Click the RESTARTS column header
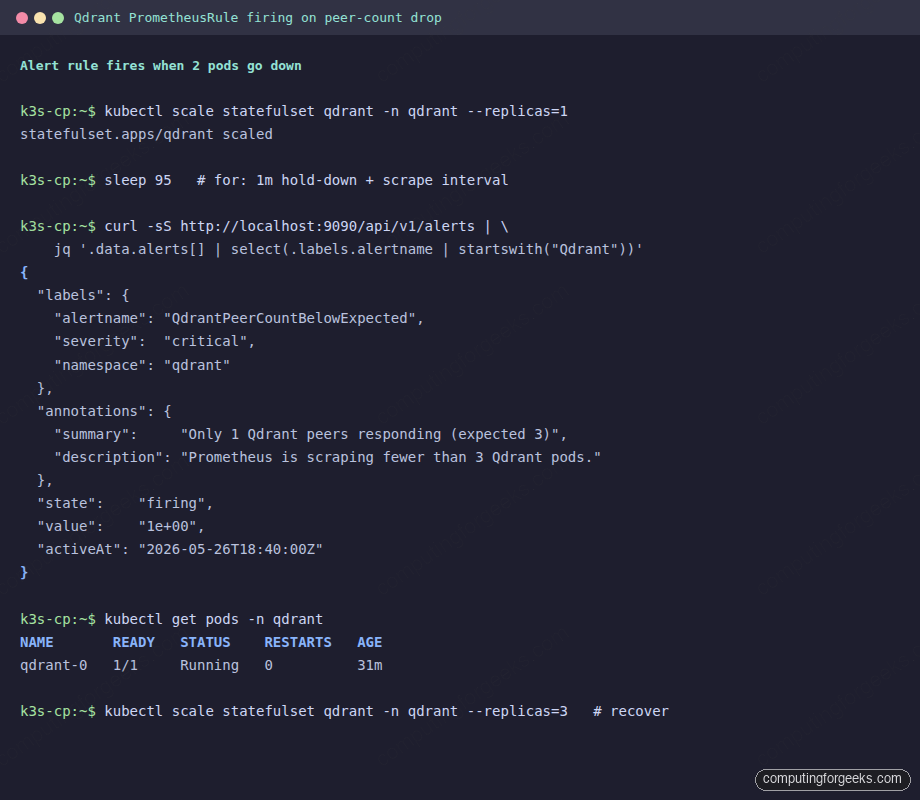 pyautogui.click(x=297, y=642)
